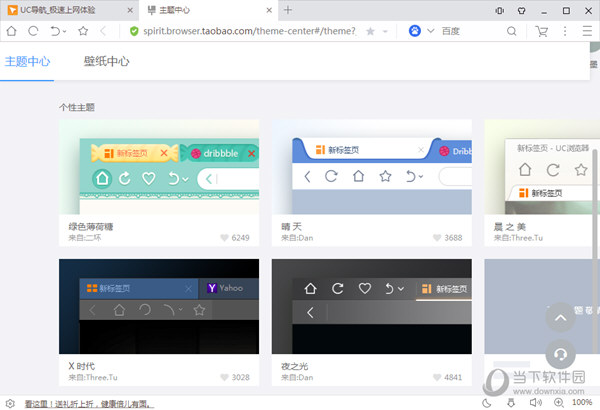Switch to the 壁纸中心 tab

106,62
